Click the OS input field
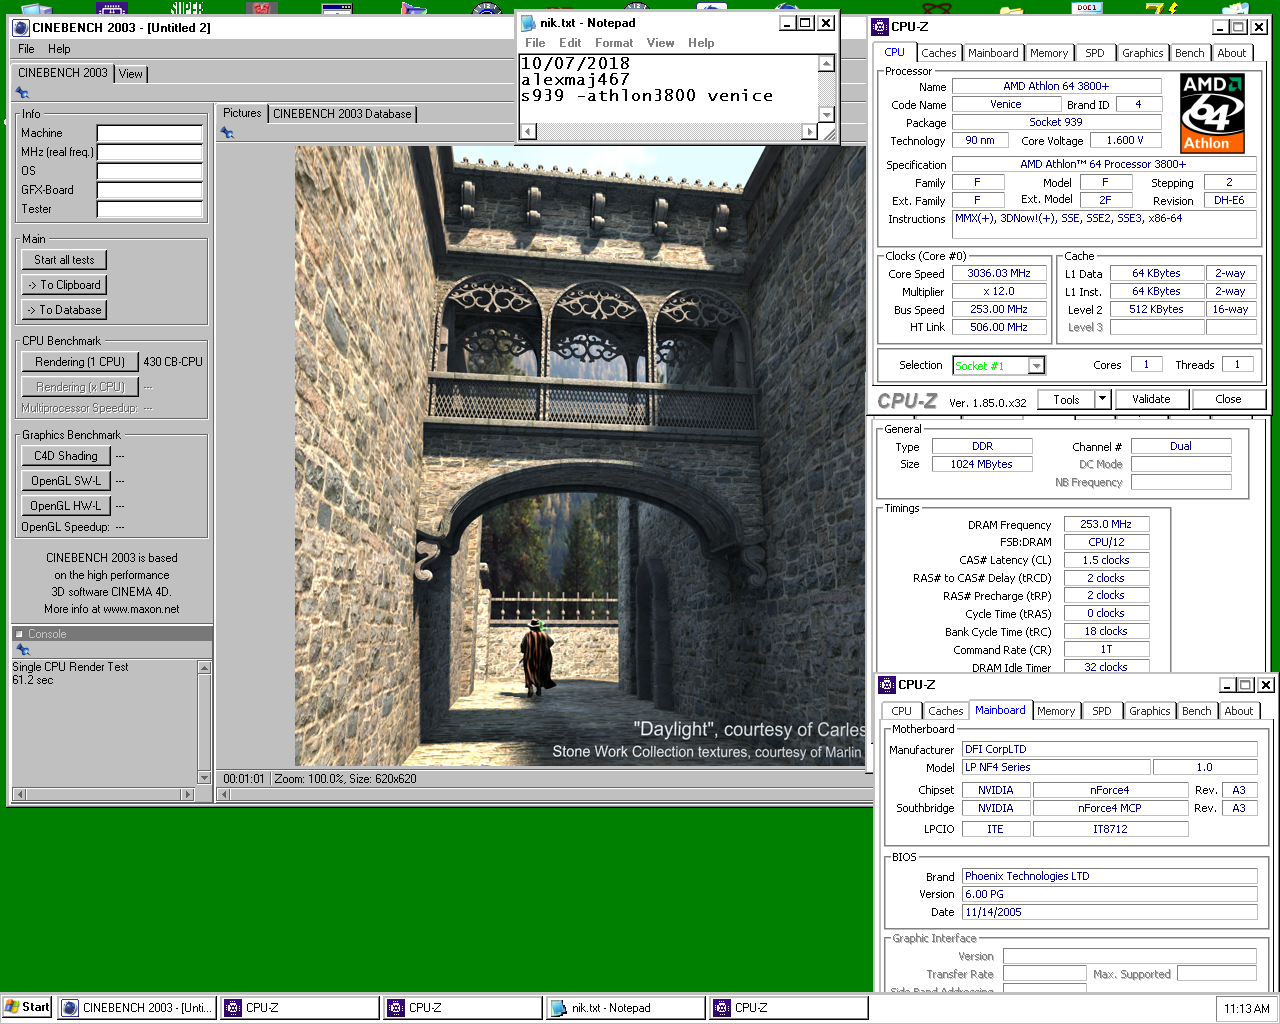The height and width of the screenshot is (1024, 1280). coord(150,171)
